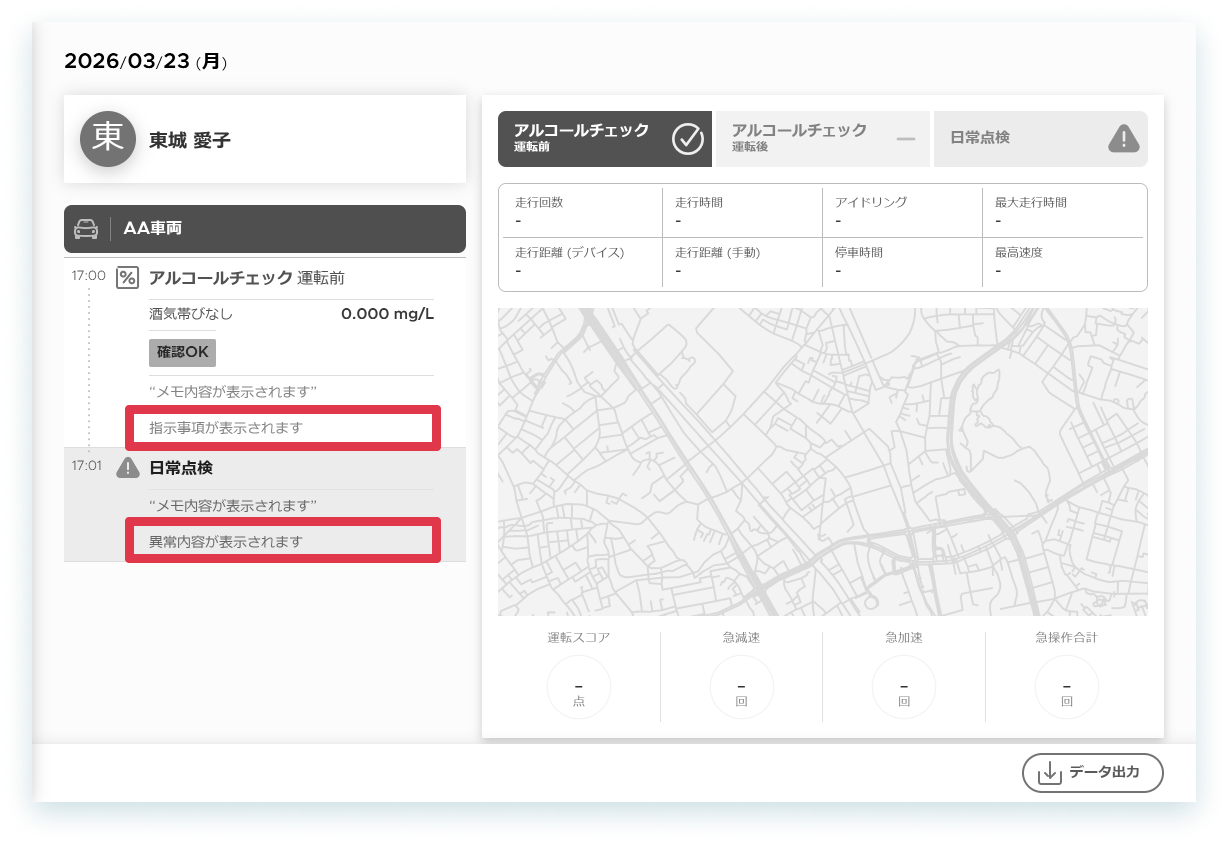Click the map area
The image size is (1228, 844).
[823, 462]
